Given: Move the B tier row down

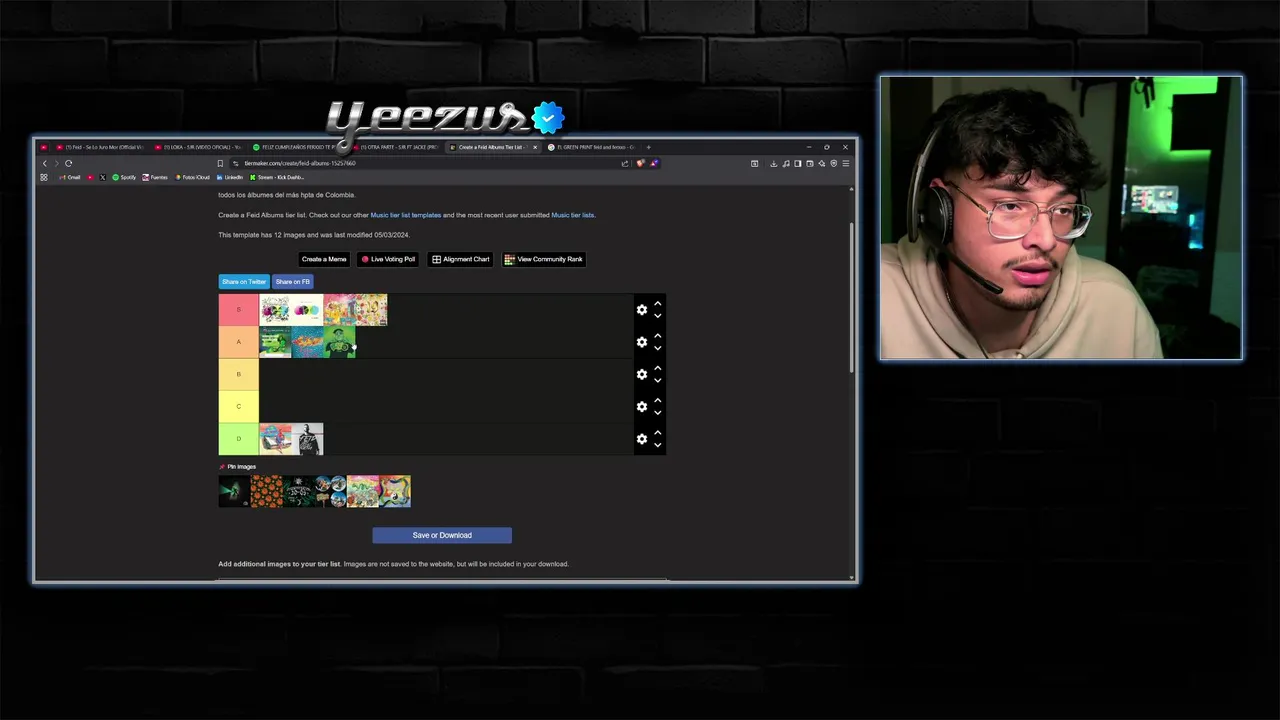Looking at the screenshot, I should pyautogui.click(x=657, y=380).
